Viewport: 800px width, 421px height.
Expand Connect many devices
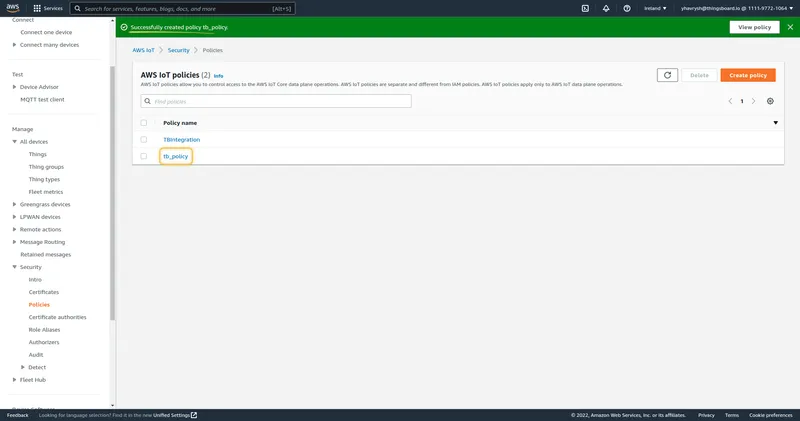(x=14, y=45)
